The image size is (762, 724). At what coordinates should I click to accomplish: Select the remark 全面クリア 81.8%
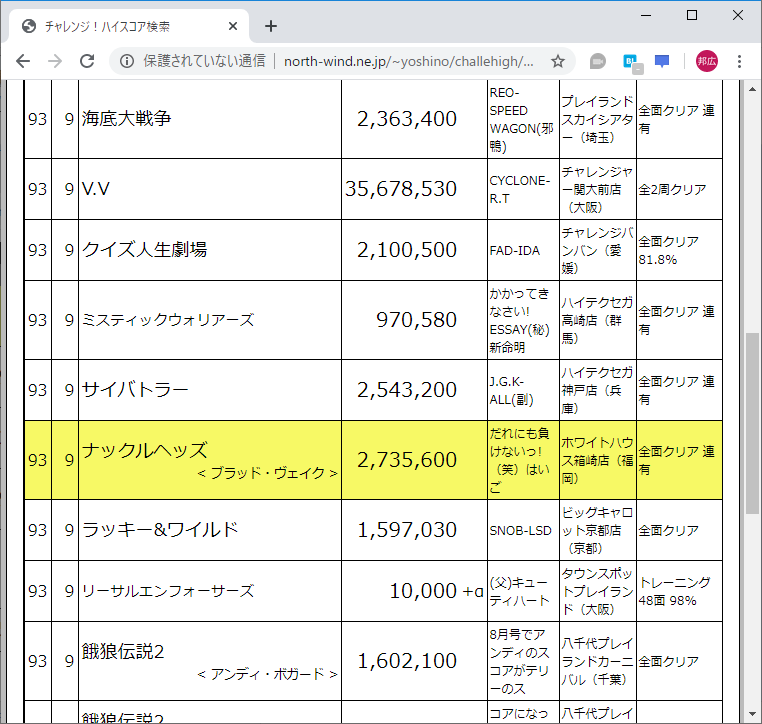pos(669,251)
